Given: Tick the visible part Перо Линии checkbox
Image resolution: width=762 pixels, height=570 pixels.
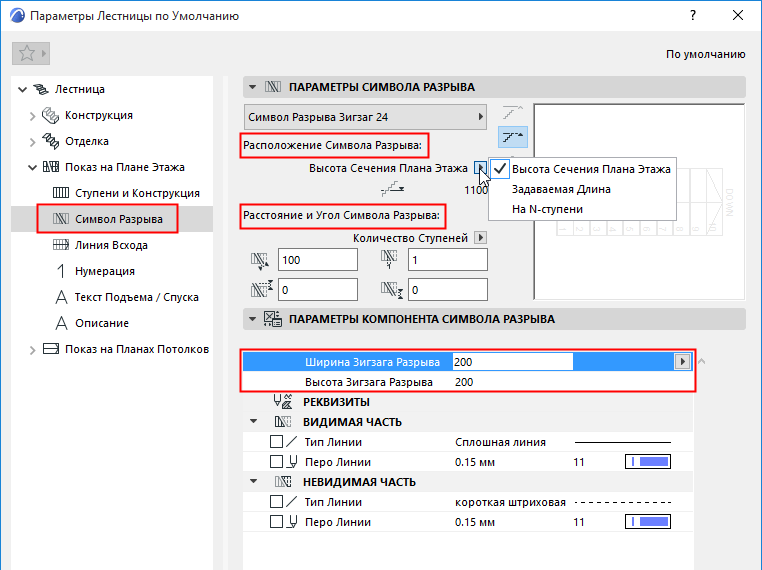Looking at the screenshot, I should click(x=276, y=462).
